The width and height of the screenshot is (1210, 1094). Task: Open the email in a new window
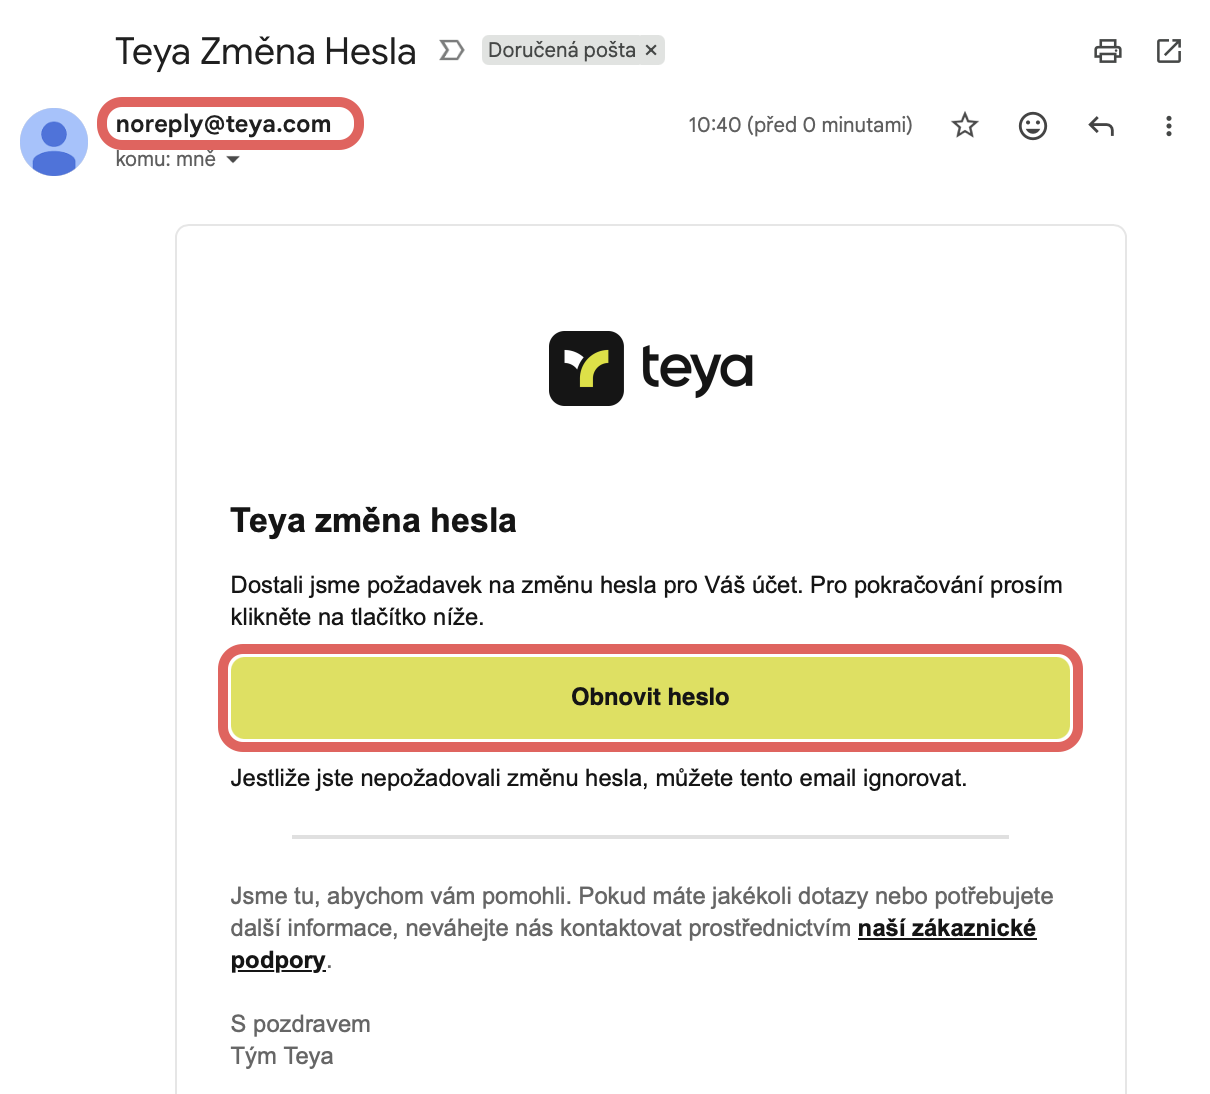1168,51
